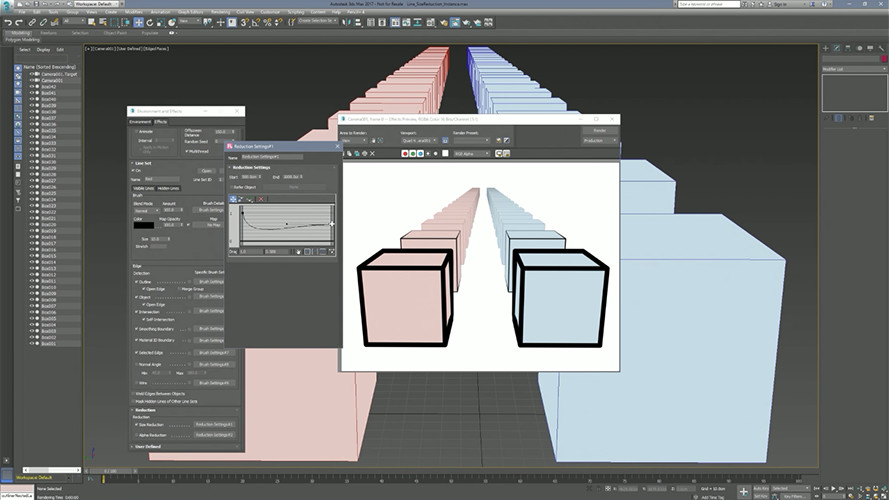
Task: Open Render Setup from main toolbar
Action: click(443, 23)
